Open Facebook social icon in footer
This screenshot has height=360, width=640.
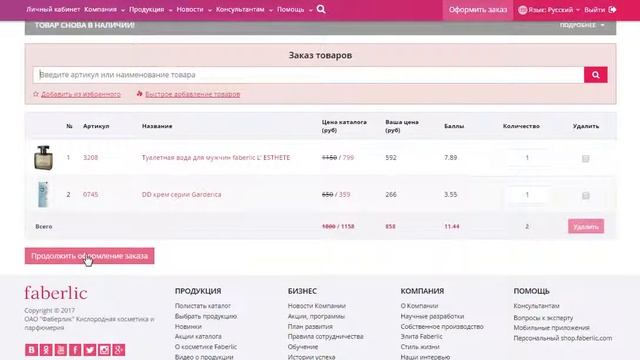click(75, 350)
